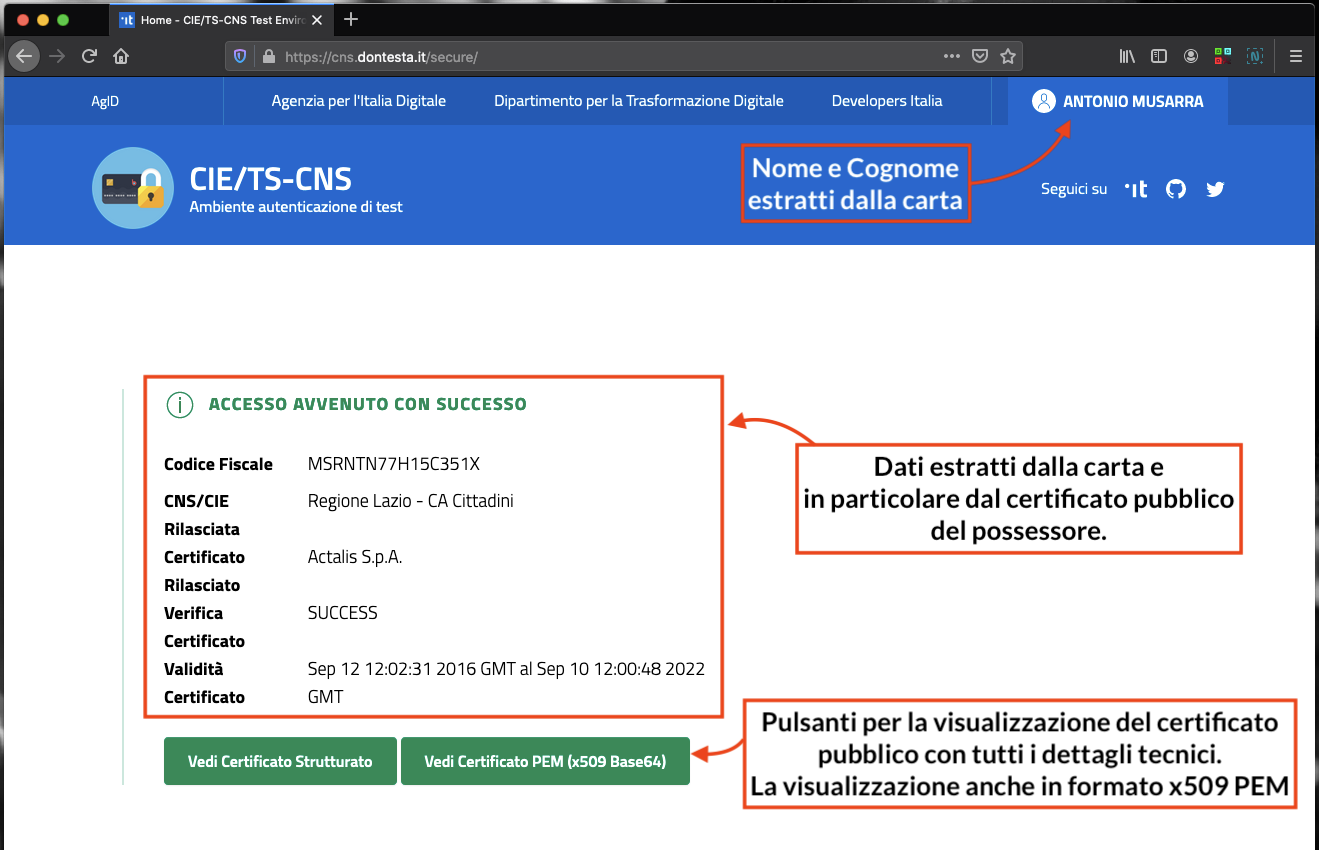Open the Twitter social icon
The image size is (1319, 850).
tap(1215, 189)
